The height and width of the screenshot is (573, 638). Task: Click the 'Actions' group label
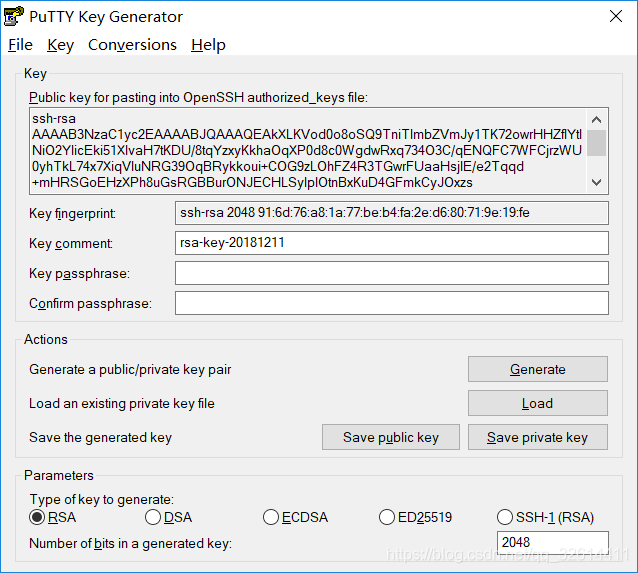coord(46,339)
